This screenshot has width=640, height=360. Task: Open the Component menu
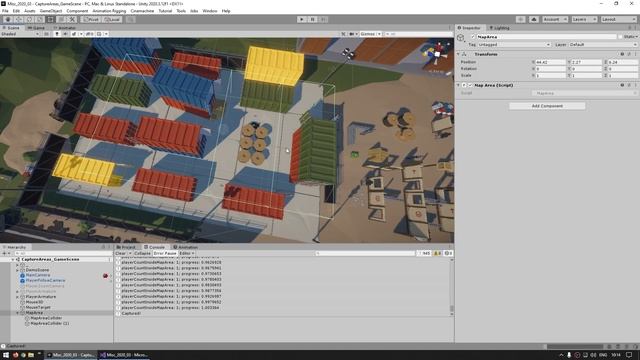coord(77,11)
